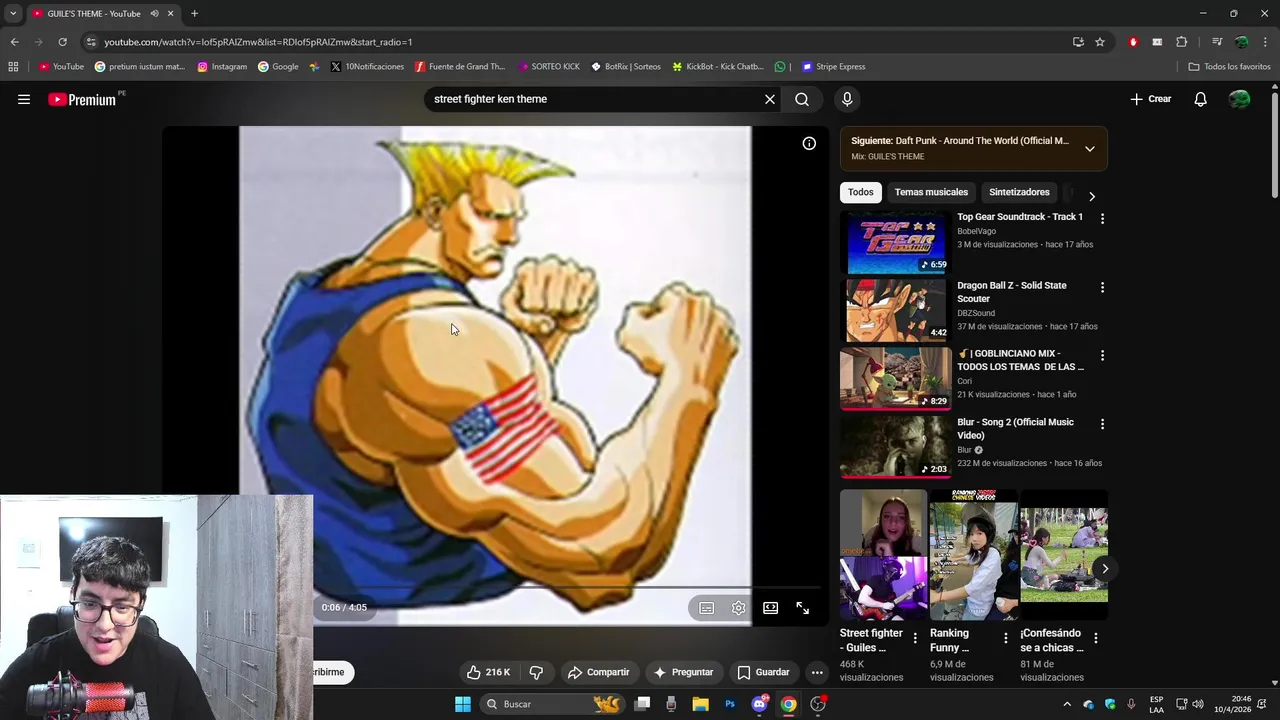Open options for Dragon Ball Z Scouter video

click(1102, 287)
